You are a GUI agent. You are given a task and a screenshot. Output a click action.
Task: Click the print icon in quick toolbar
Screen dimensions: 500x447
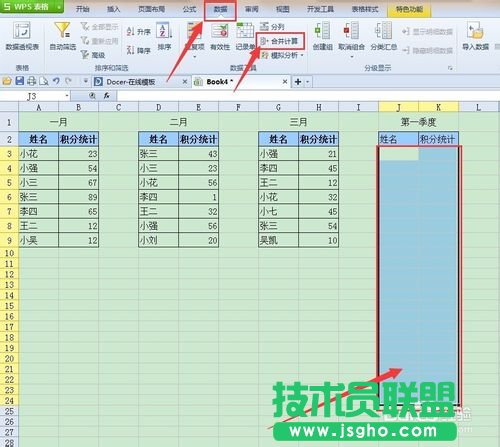point(32,81)
